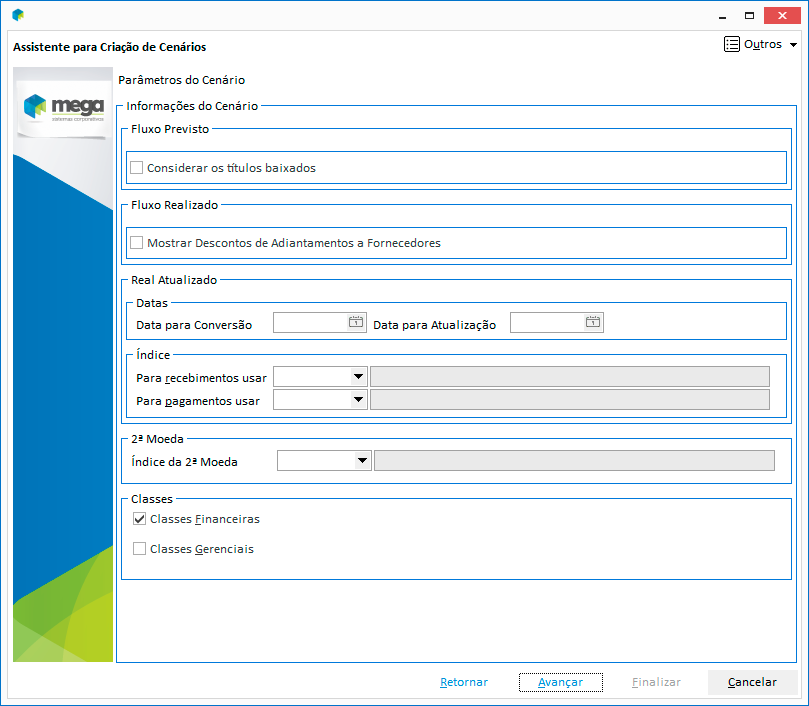This screenshot has width=809, height=706.
Task: Click the Mega logo in sidebar
Action: coord(63,107)
